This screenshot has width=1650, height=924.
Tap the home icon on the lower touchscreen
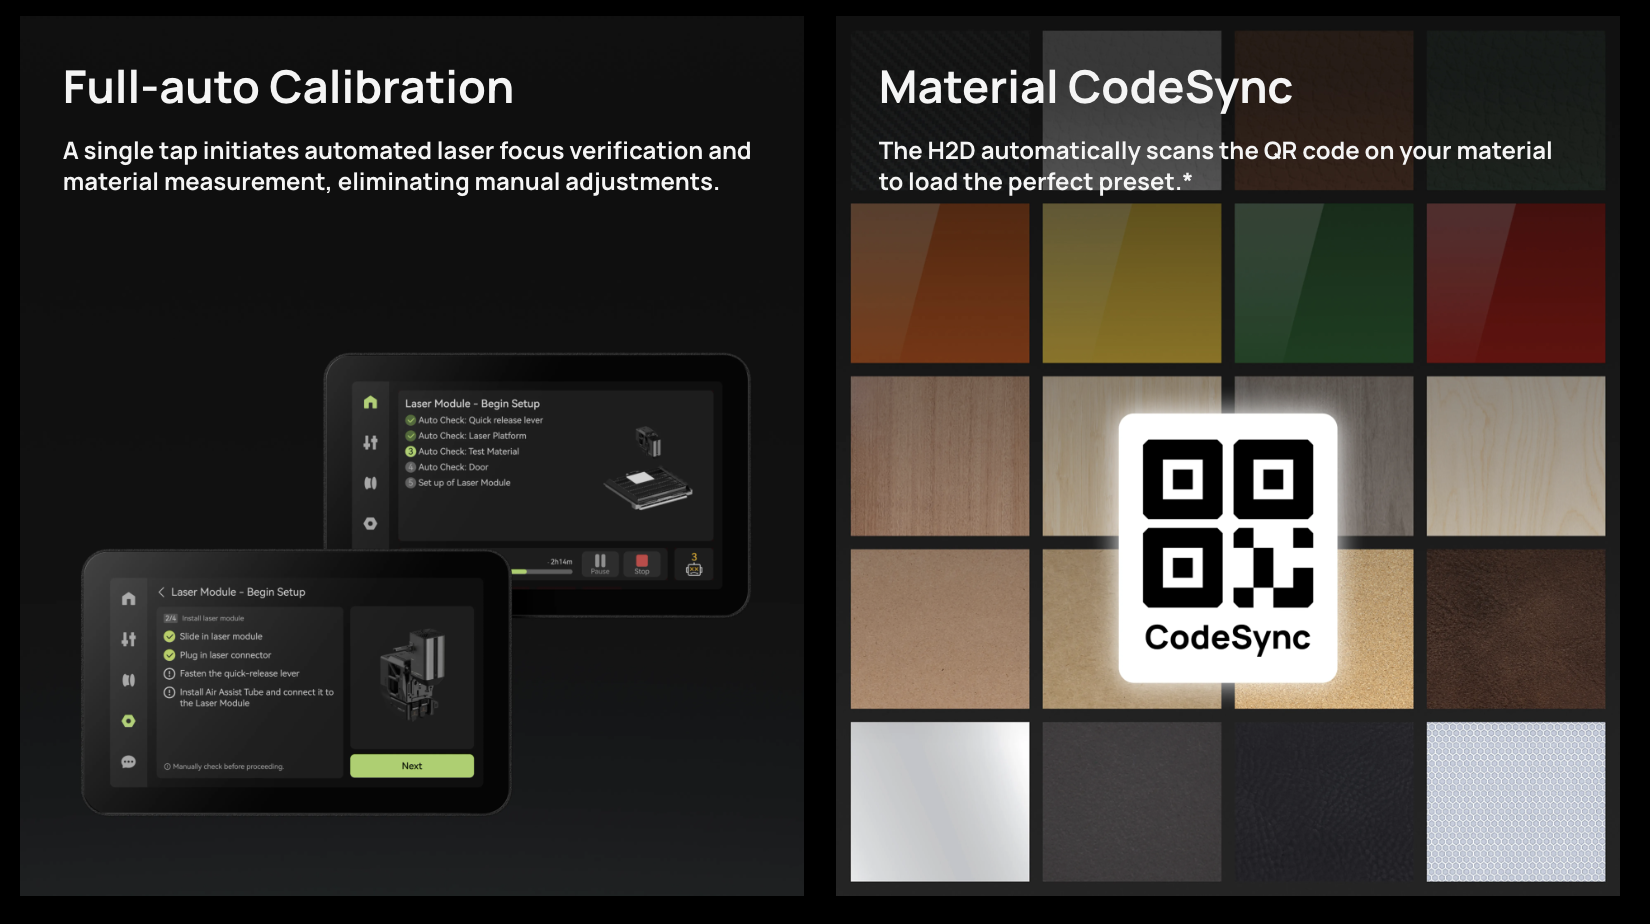(x=128, y=598)
